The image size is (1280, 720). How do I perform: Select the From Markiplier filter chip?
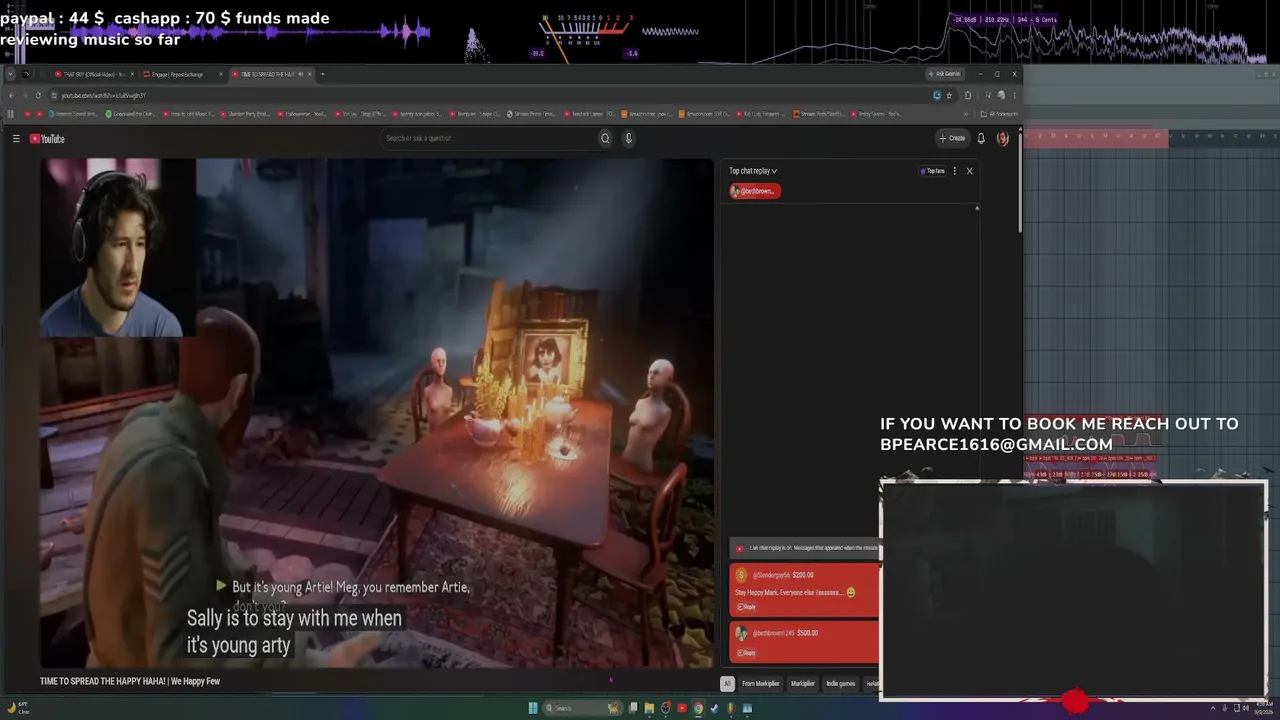(x=761, y=684)
